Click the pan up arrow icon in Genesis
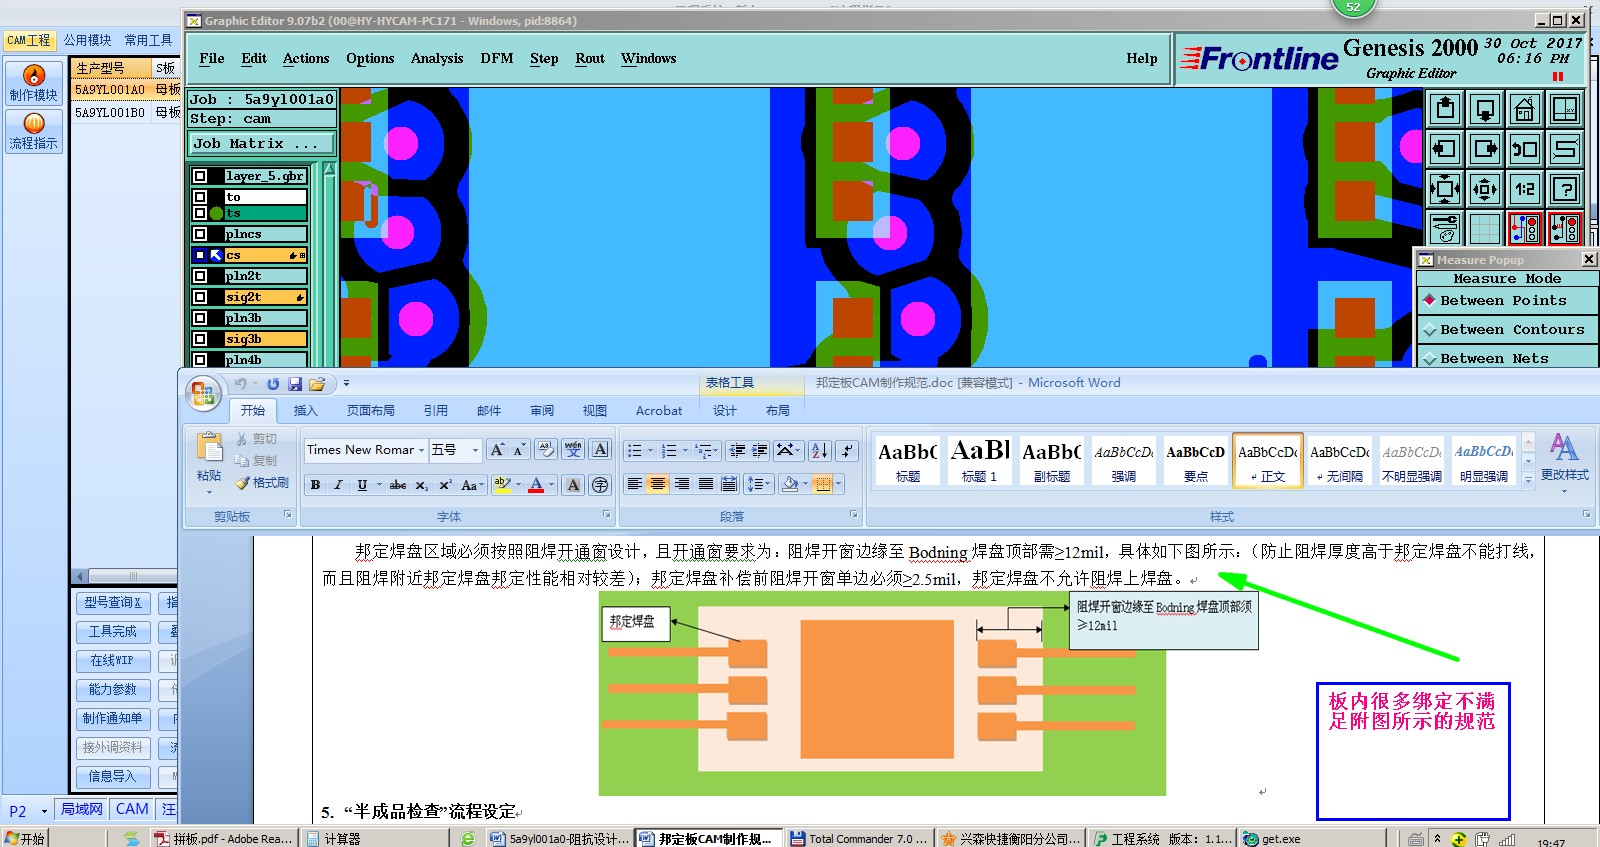 click(x=1445, y=109)
